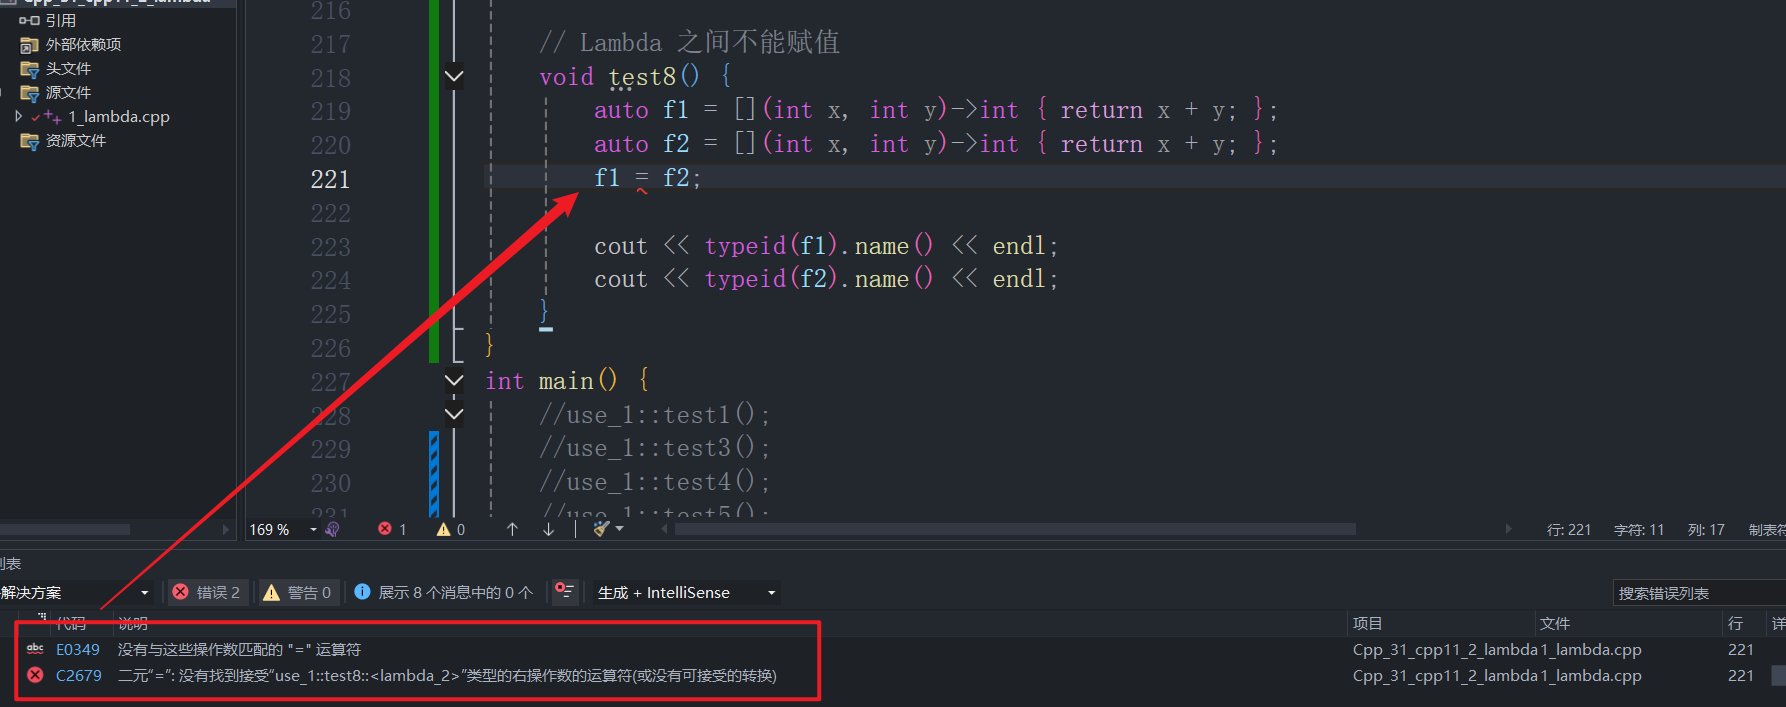The height and width of the screenshot is (707, 1786).
Task: Toggle the 展示 8 个消息中的 0 个 messages filter
Action: click(445, 592)
